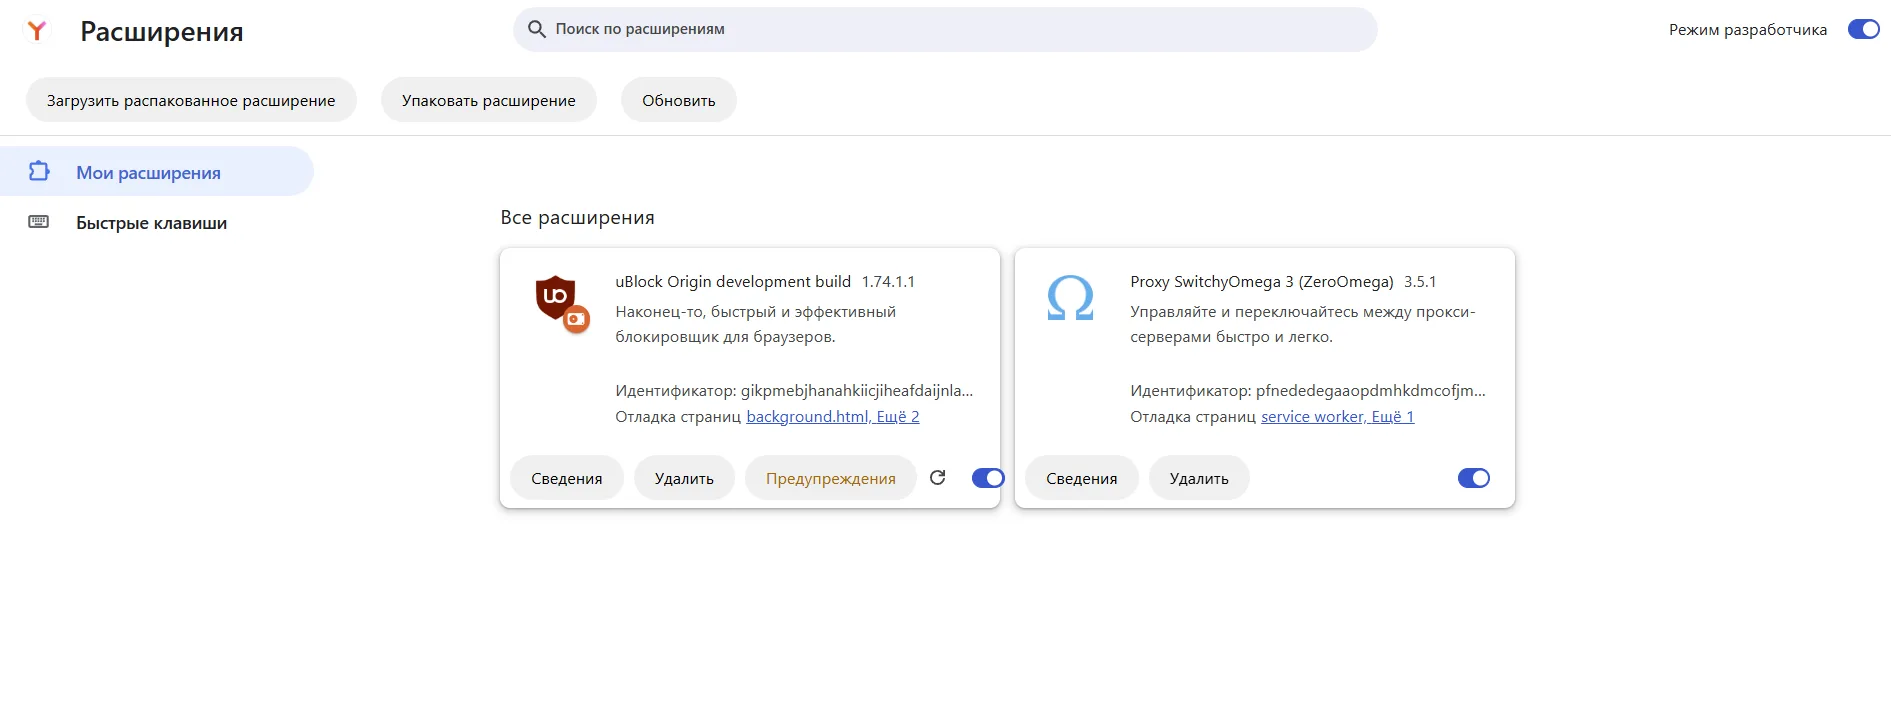Remove Proxy SwitchyOmega with Удалить button
The width and height of the screenshot is (1891, 721).
point(1199,478)
